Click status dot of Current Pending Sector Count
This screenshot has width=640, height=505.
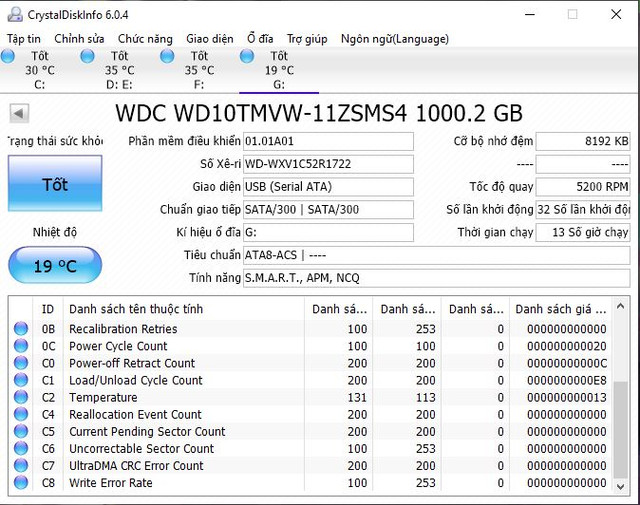click(x=21, y=432)
